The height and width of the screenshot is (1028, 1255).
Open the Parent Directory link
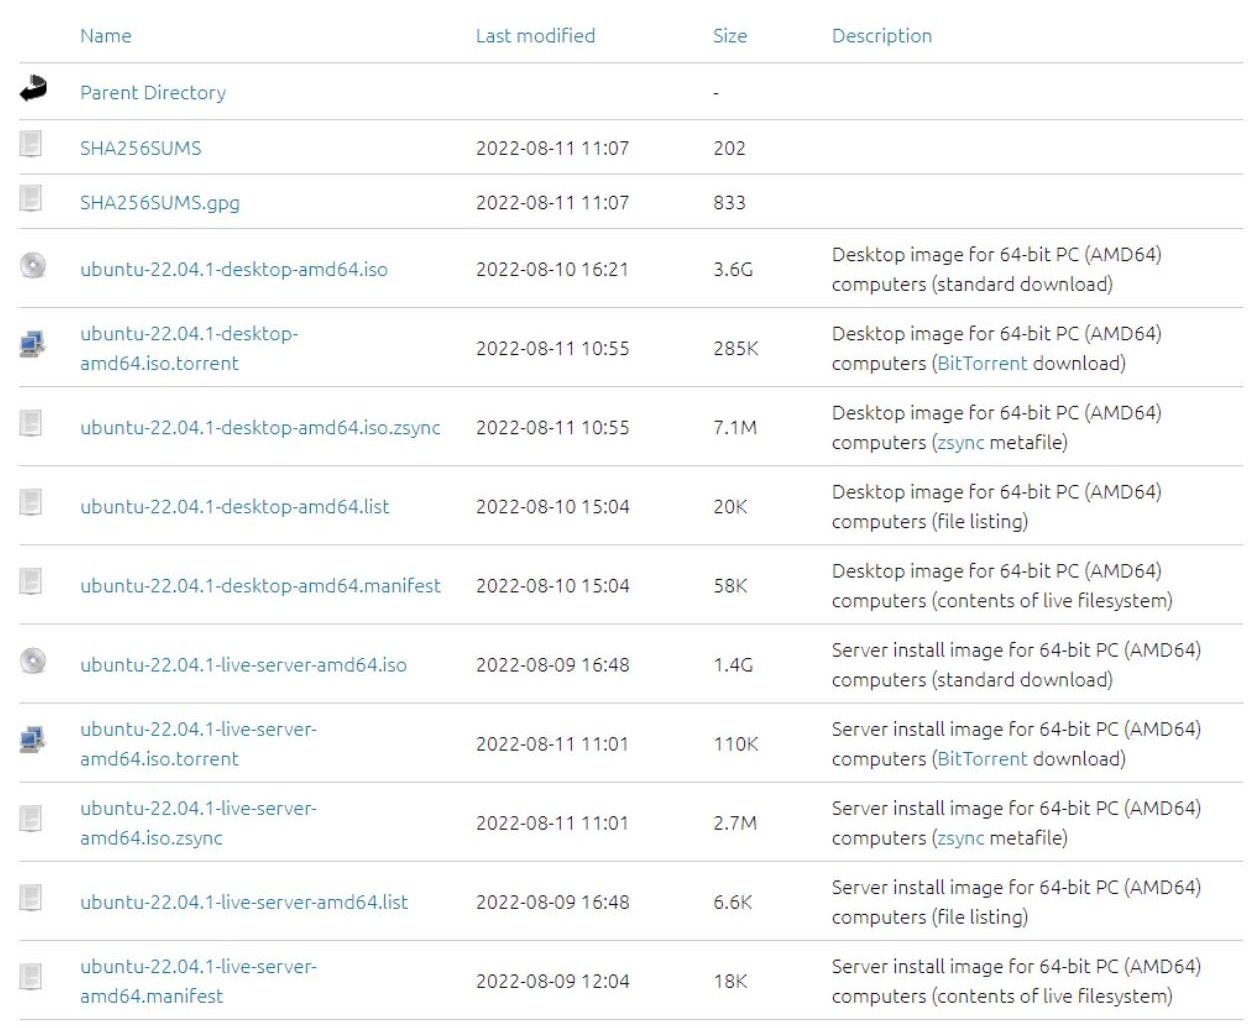coord(153,93)
